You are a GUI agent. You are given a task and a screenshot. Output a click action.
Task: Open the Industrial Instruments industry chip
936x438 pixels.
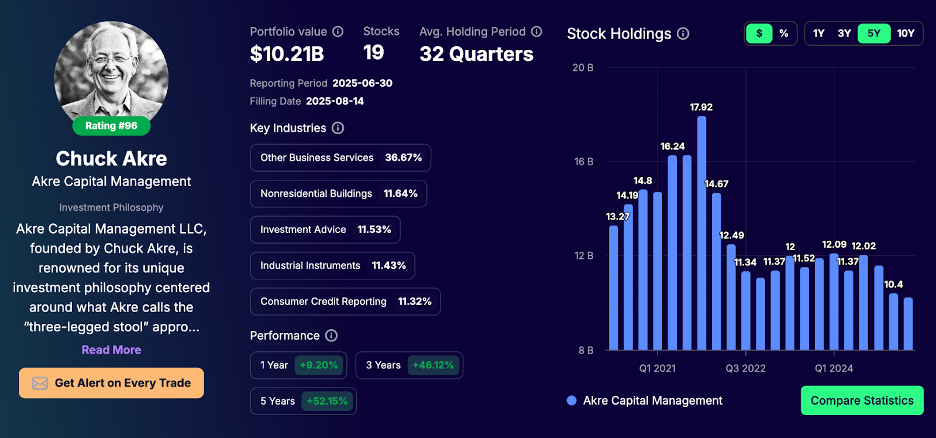click(332, 266)
